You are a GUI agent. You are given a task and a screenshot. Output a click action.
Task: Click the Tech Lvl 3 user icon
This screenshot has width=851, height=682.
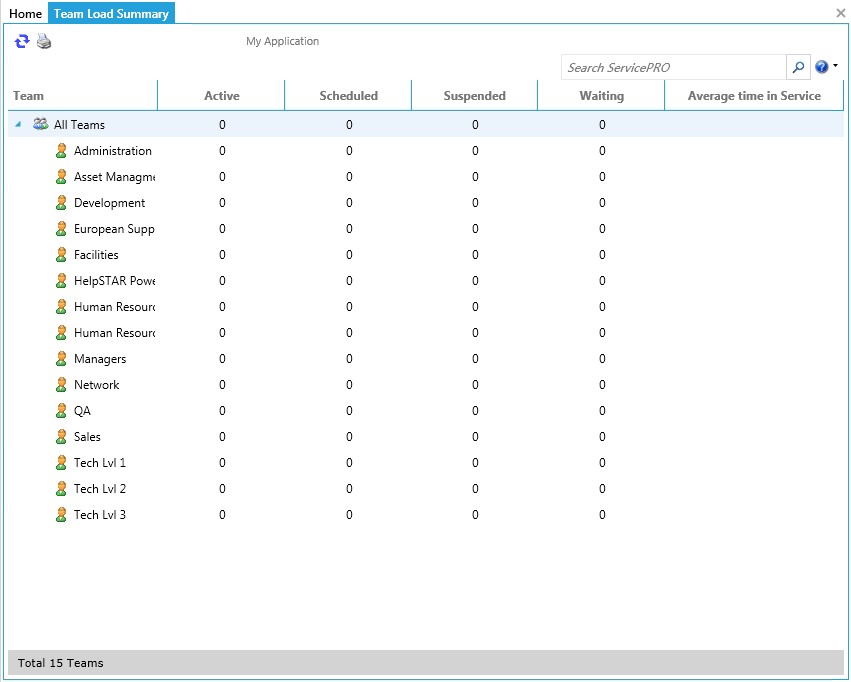61,515
